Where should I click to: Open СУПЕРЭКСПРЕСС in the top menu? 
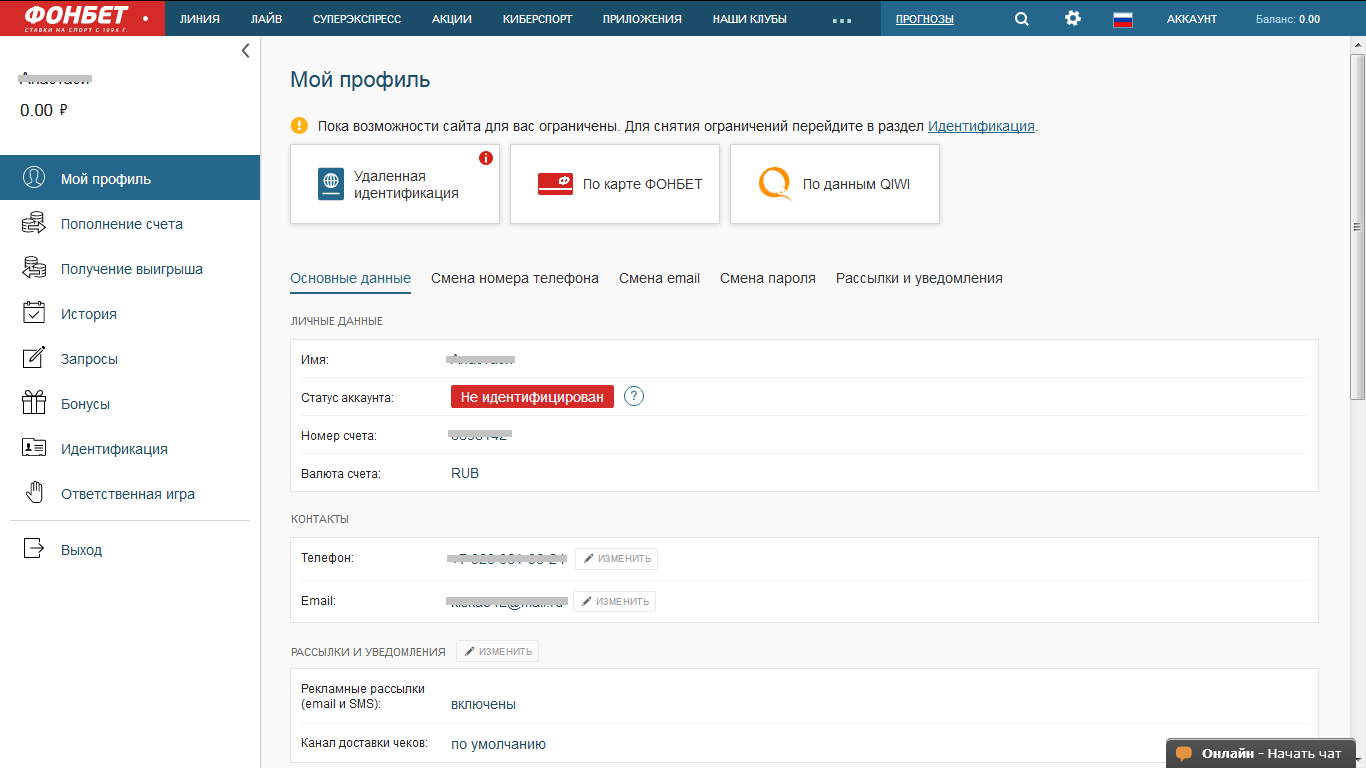(357, 19)
